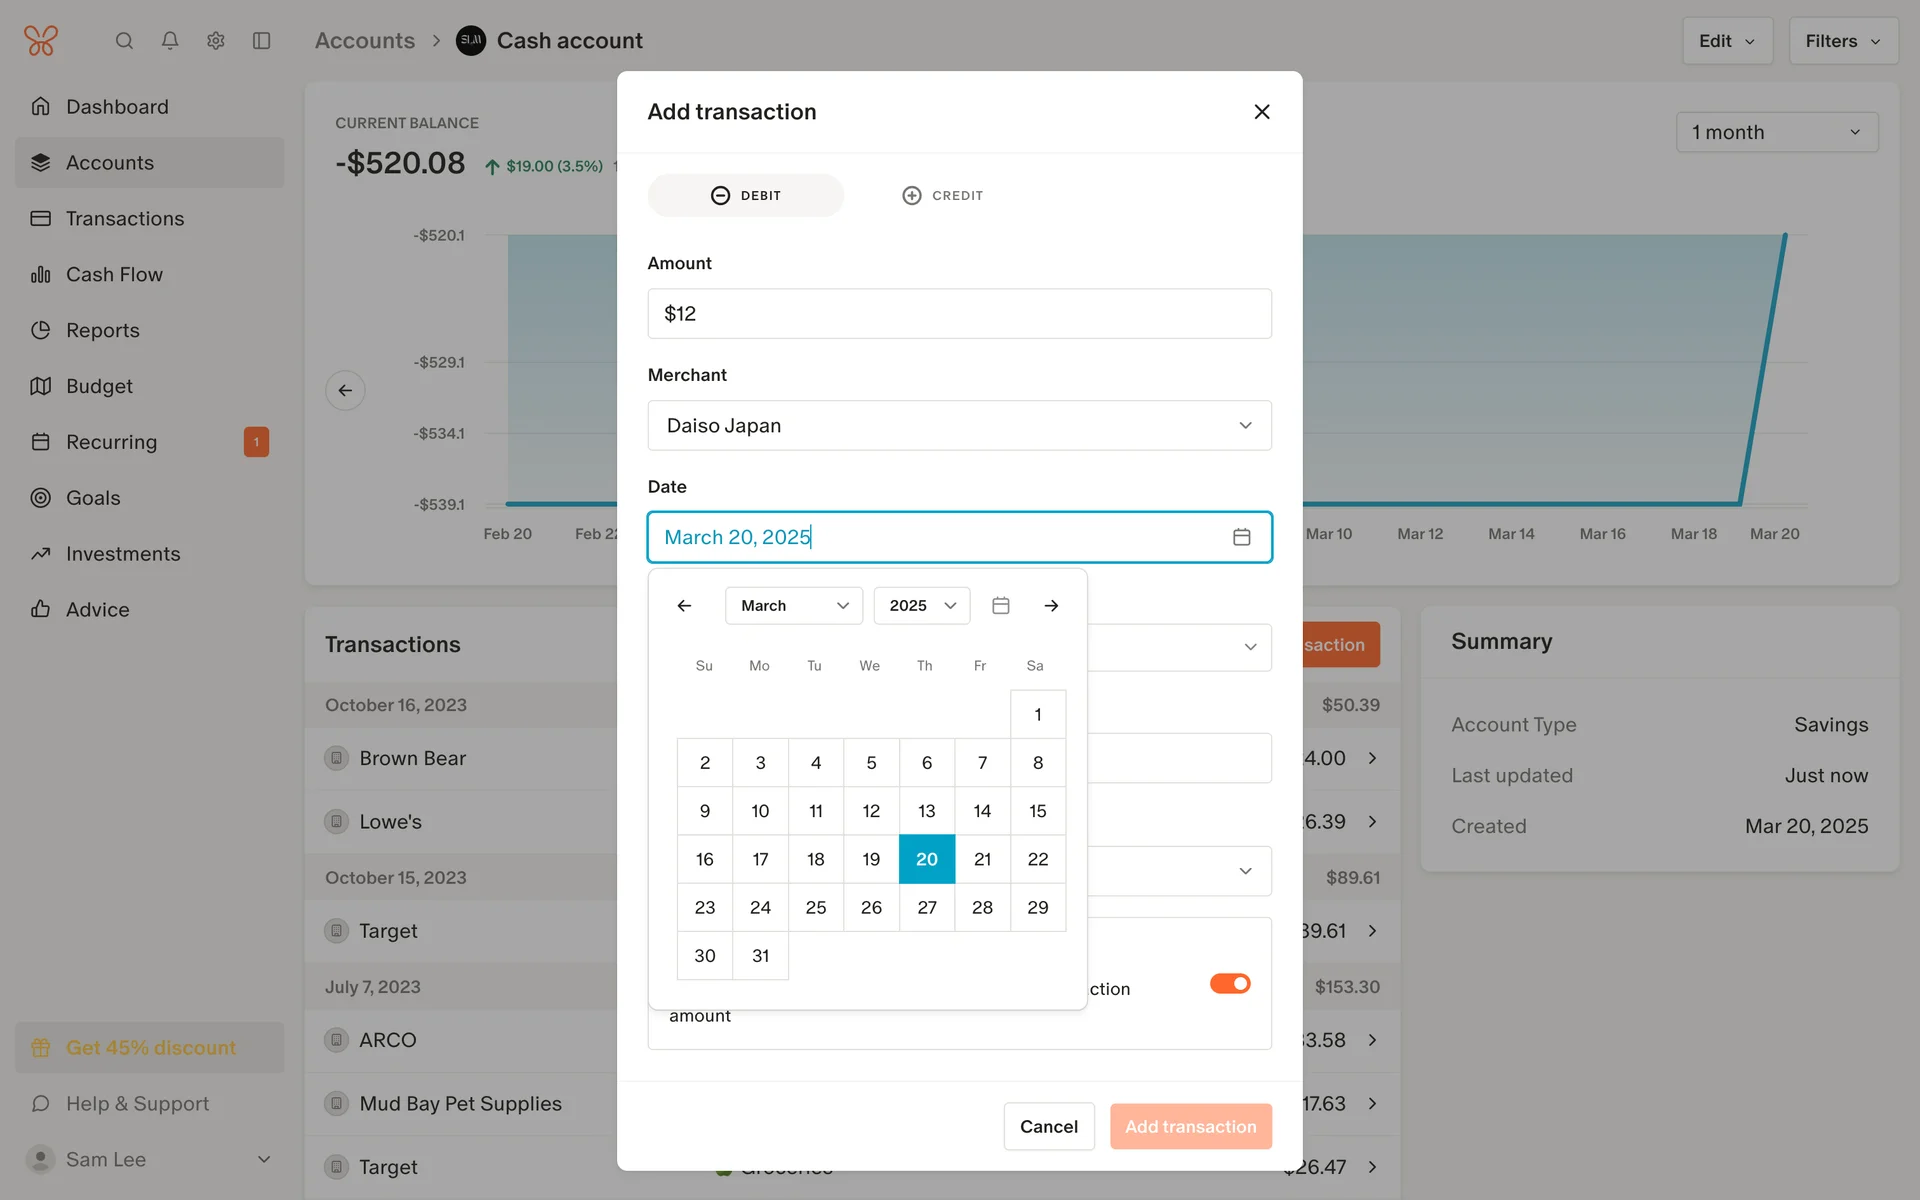Open the March month dropdown
The height and width of the screenshot is (1200, 1920).
tap(793, 606)
